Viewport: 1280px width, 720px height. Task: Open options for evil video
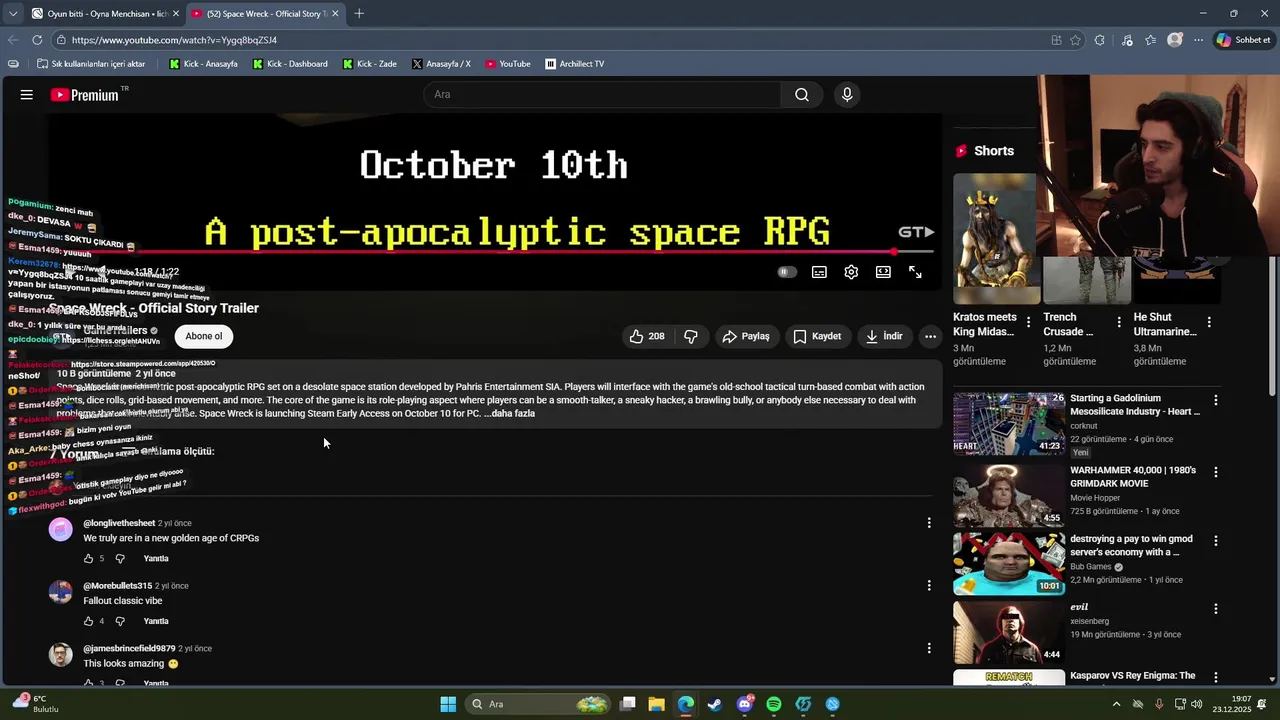coord(1216,609)
